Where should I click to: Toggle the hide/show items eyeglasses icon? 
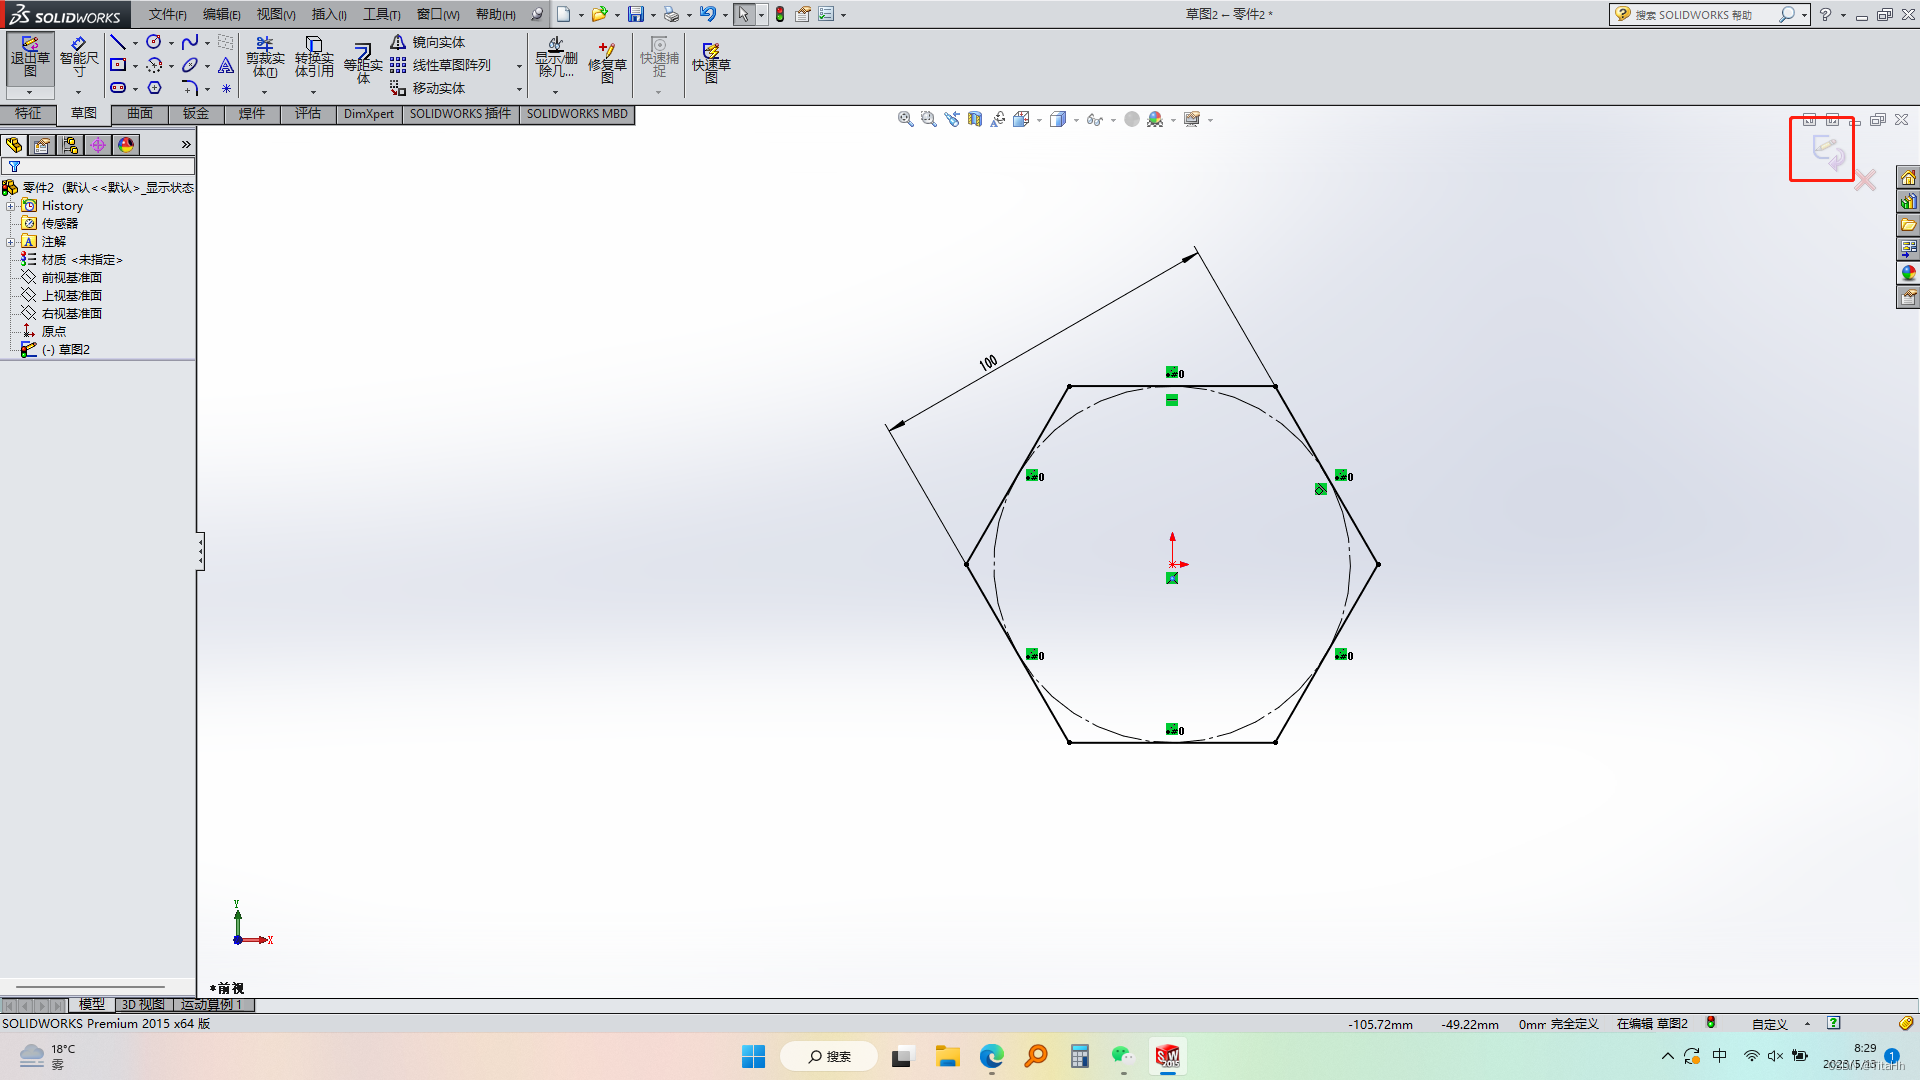click(1095, 120)
